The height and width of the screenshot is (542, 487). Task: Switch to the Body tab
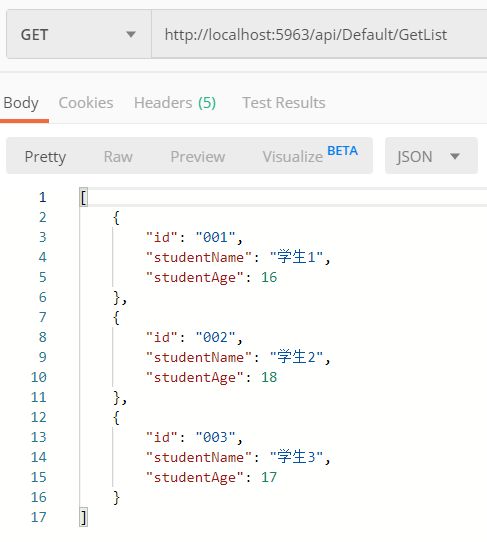click(x=21, y=103)
